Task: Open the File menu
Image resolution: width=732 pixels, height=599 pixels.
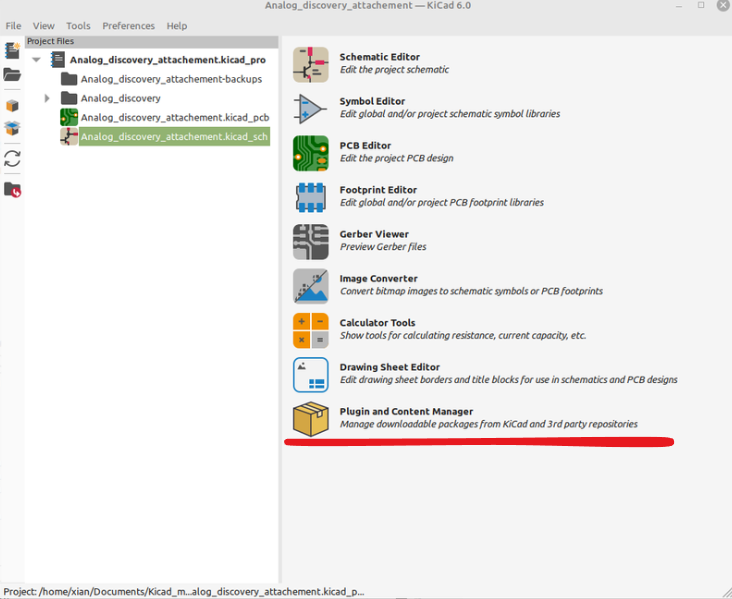Action: point(13,26)
